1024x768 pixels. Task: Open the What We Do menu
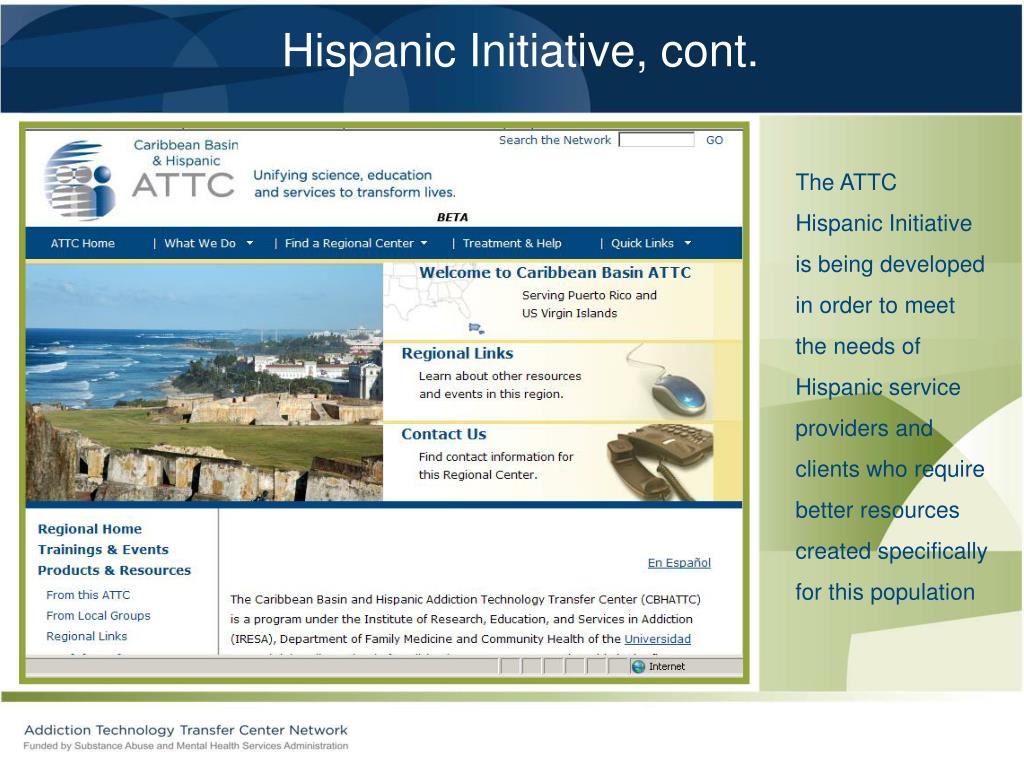point(200,243)
